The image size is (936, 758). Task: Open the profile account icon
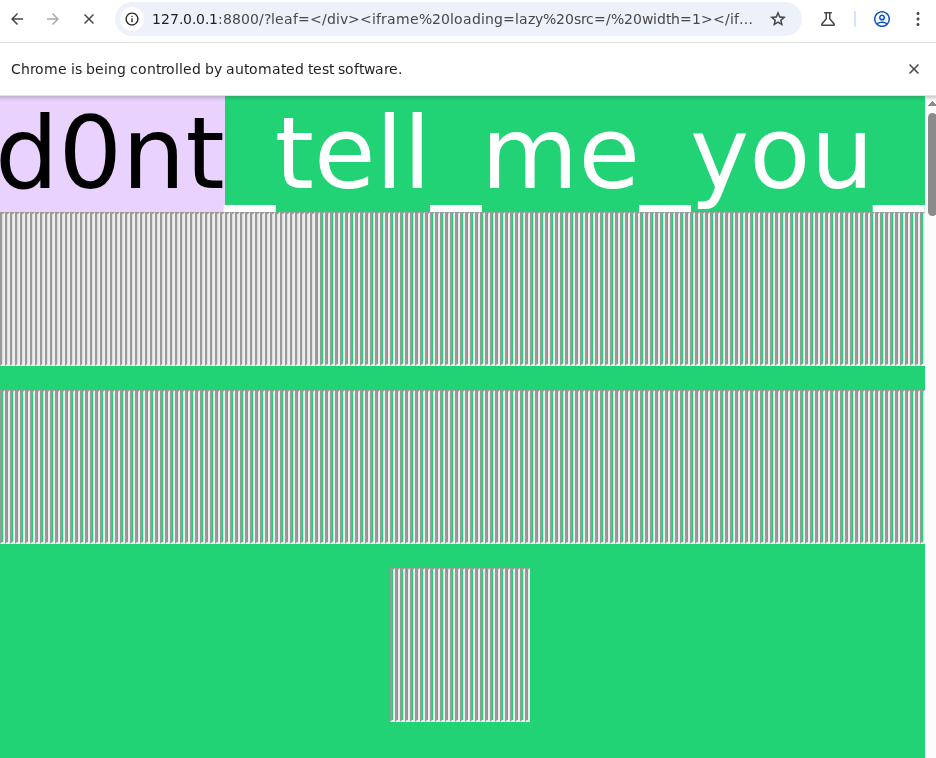coord(882,19)
